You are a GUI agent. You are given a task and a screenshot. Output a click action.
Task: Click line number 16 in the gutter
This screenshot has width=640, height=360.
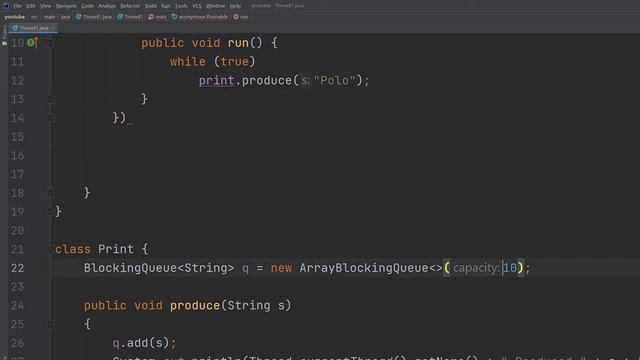coord(18,156)
